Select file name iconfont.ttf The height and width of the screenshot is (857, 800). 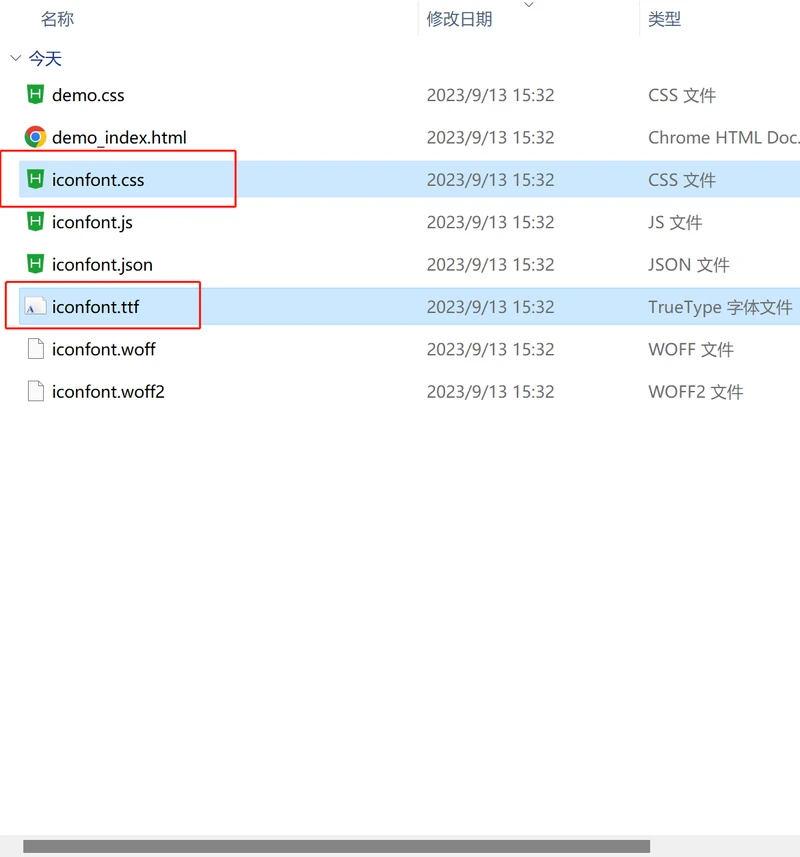95,307
